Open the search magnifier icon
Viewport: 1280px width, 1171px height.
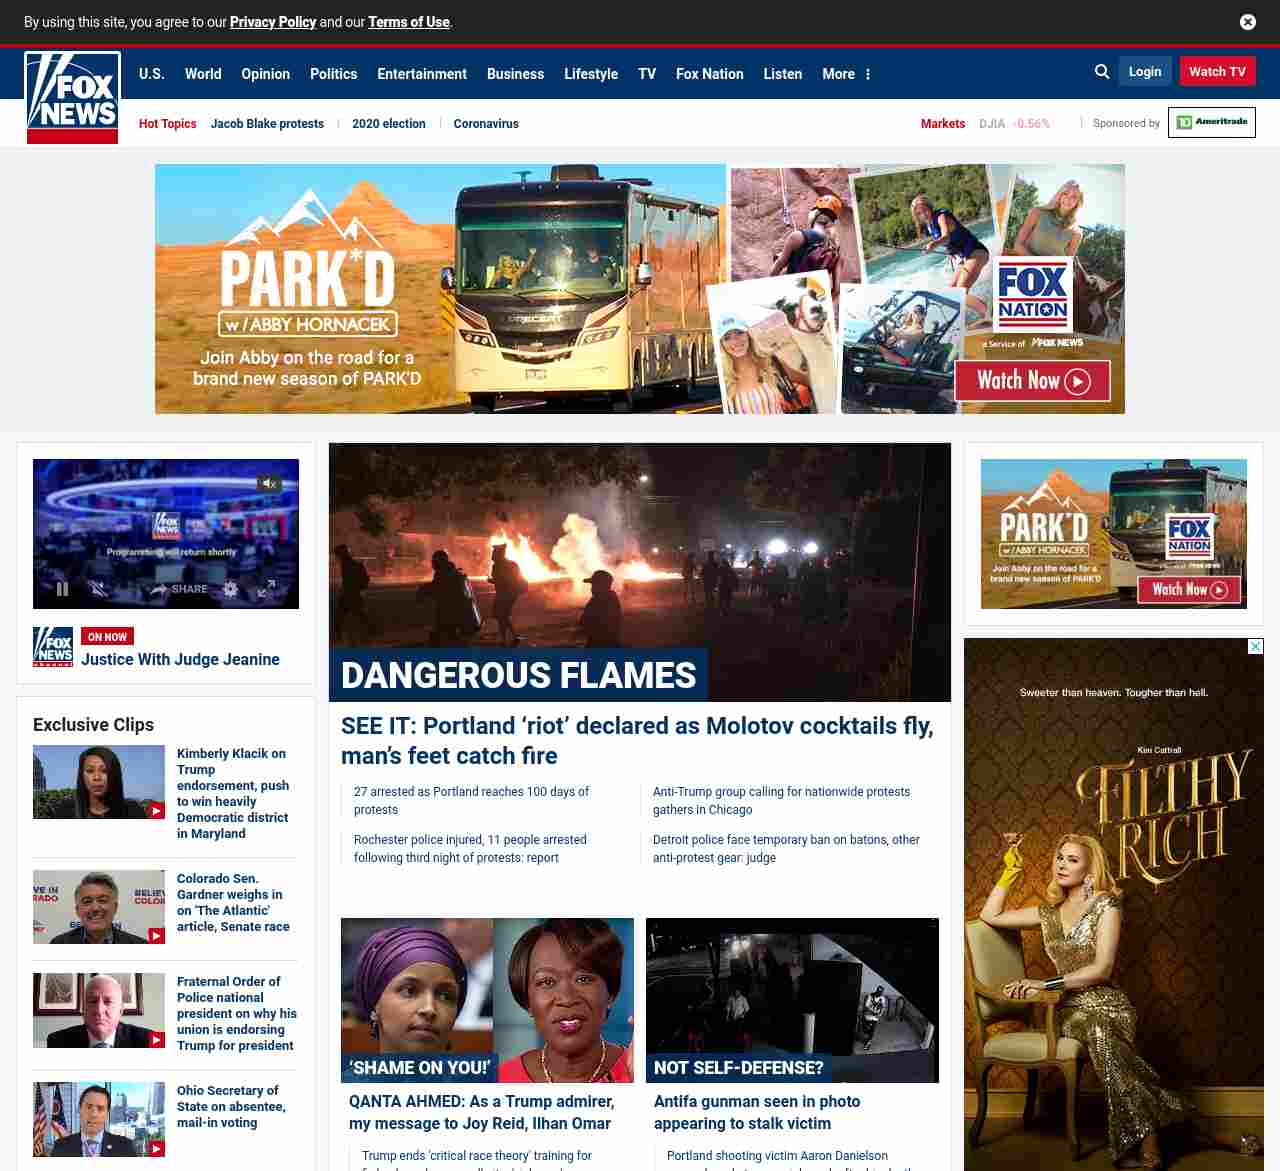pos(1102,72)
